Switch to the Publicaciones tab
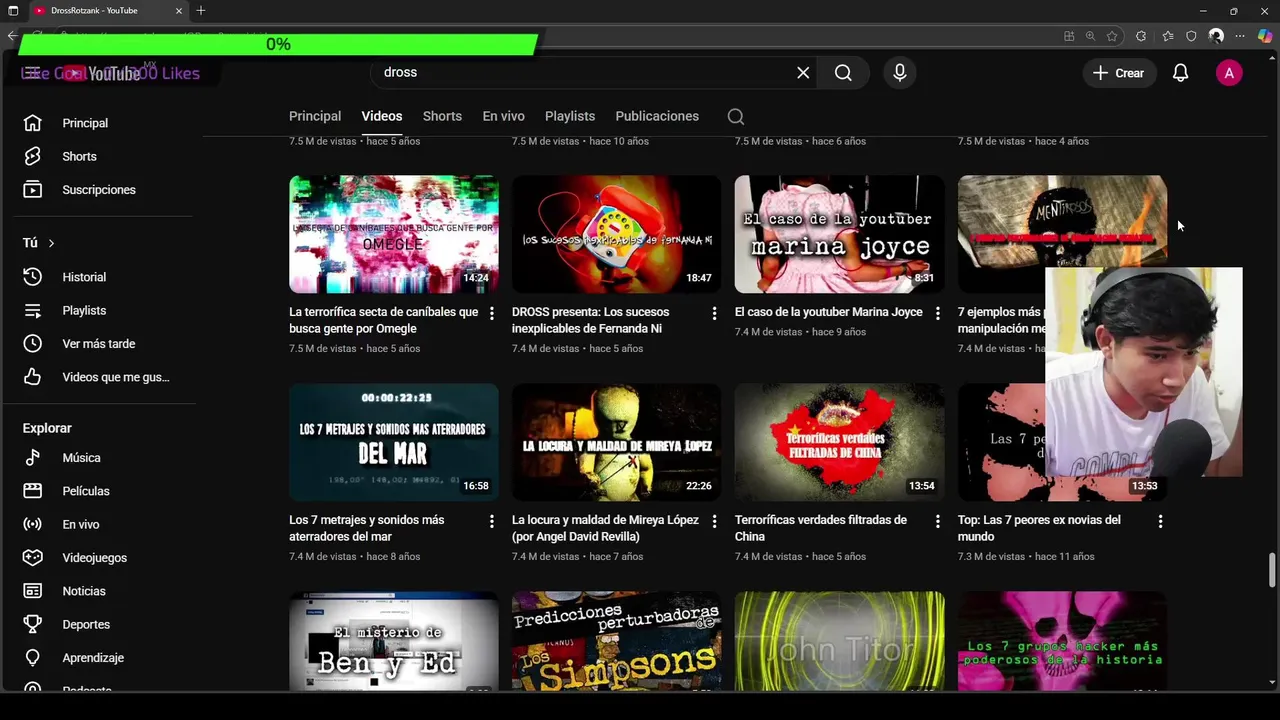This screenshot has height=720, width=1280. [657, 116]
